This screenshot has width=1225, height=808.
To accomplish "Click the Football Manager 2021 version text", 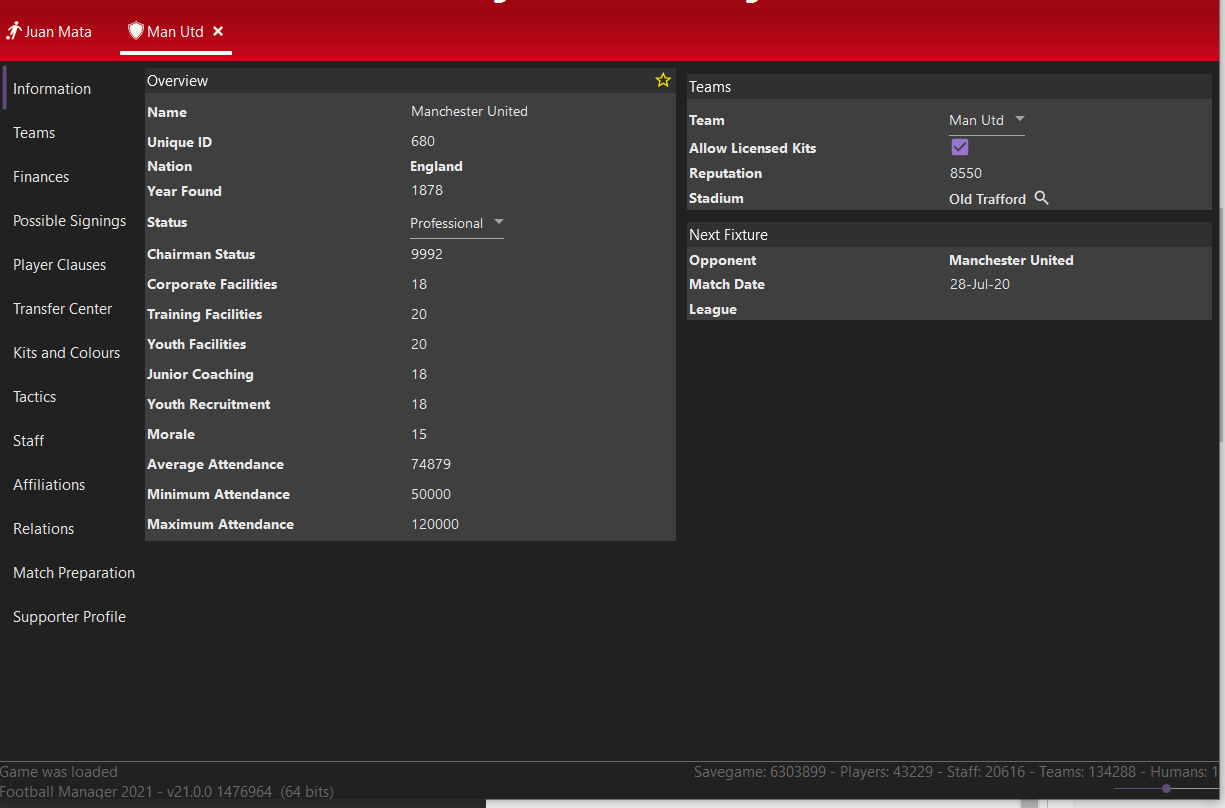I will 167,792.
